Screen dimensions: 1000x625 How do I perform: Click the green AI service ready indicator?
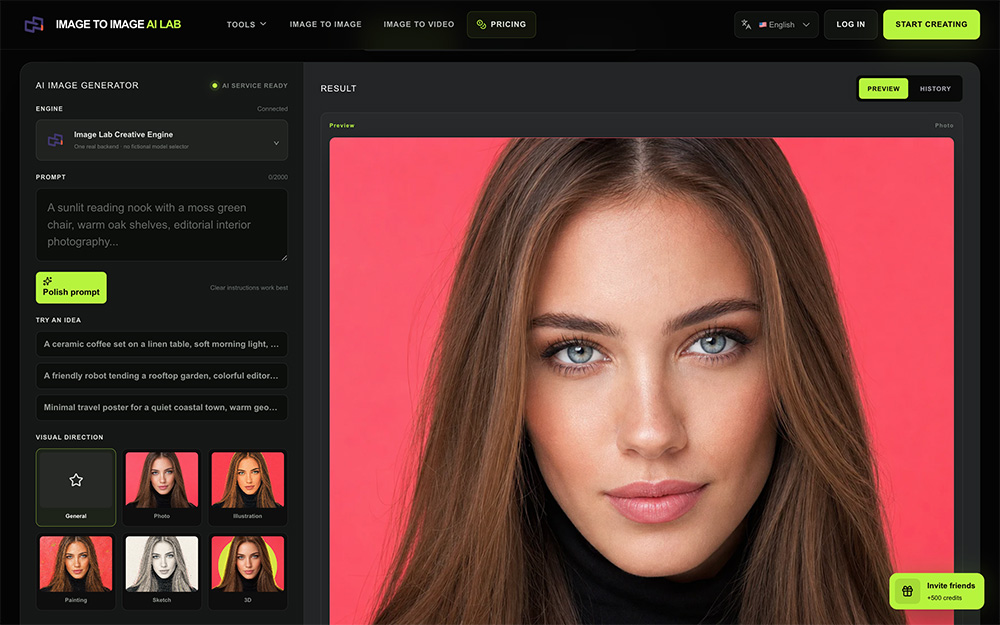pos(215,85)
